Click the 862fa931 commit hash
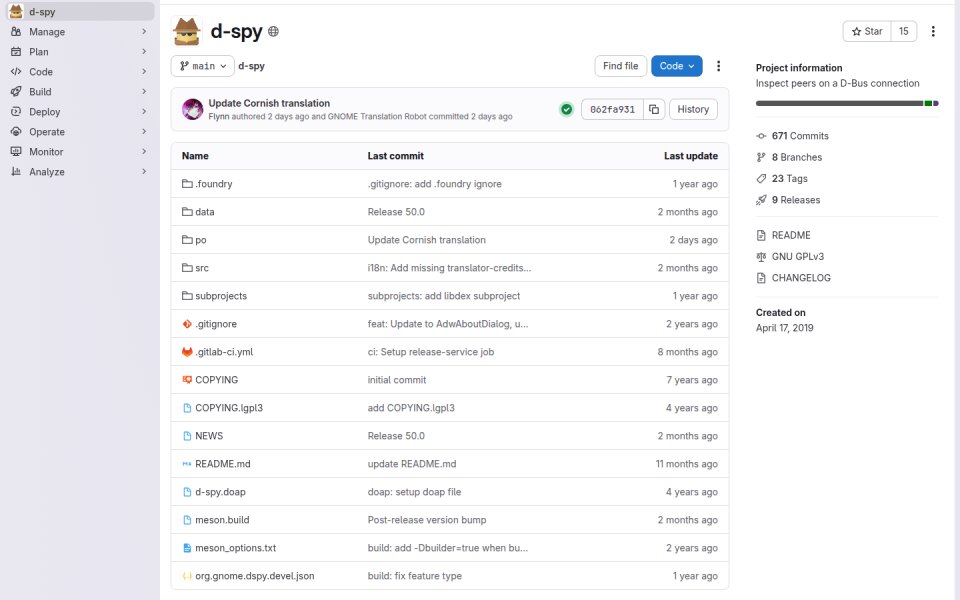Viewport: 960px width, 600px height. tap(612, 110)
